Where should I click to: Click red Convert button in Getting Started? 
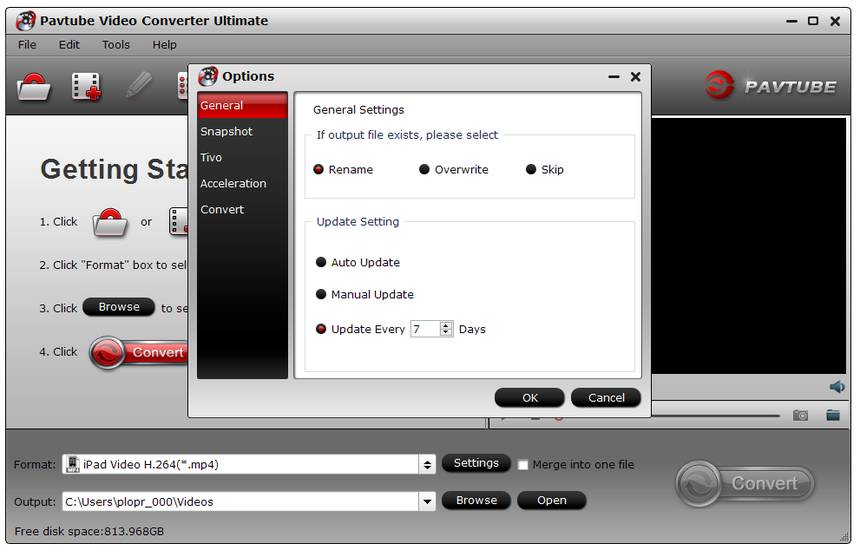pos(138,352)
